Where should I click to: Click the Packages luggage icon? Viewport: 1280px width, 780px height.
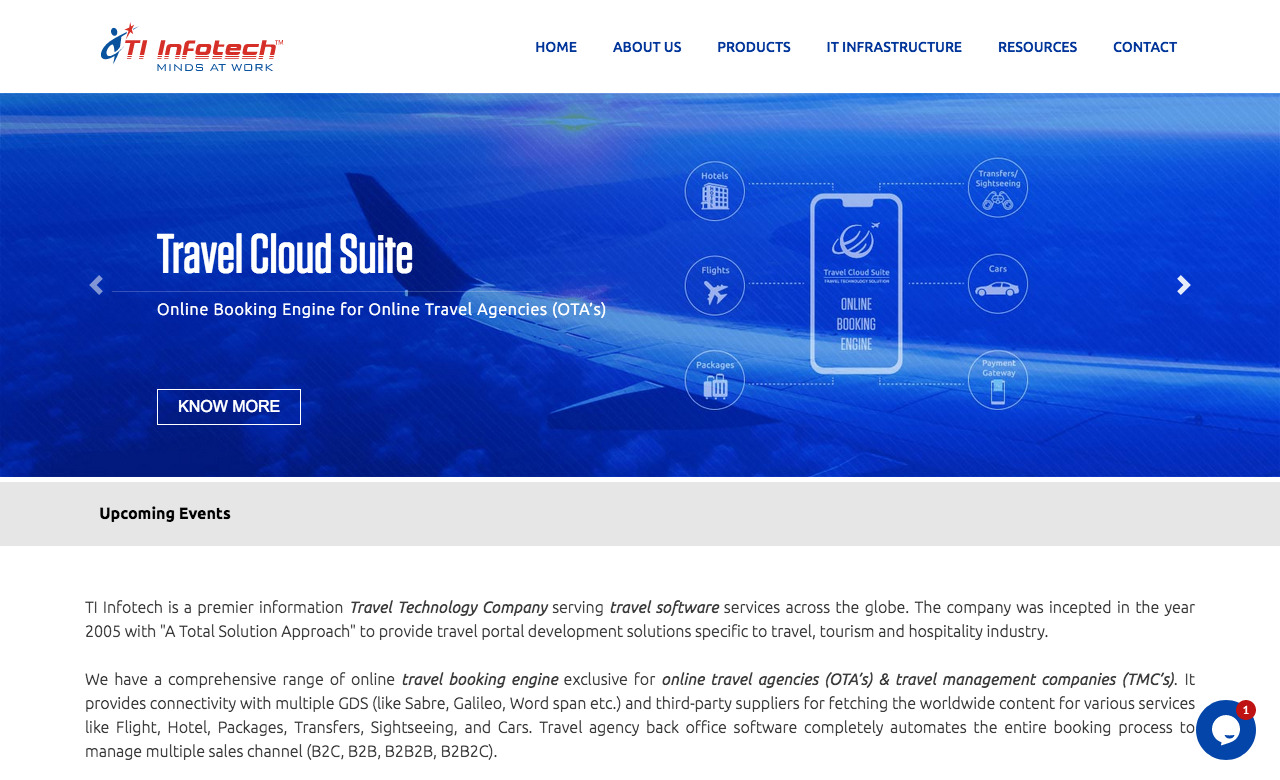[x=715, y=380]
